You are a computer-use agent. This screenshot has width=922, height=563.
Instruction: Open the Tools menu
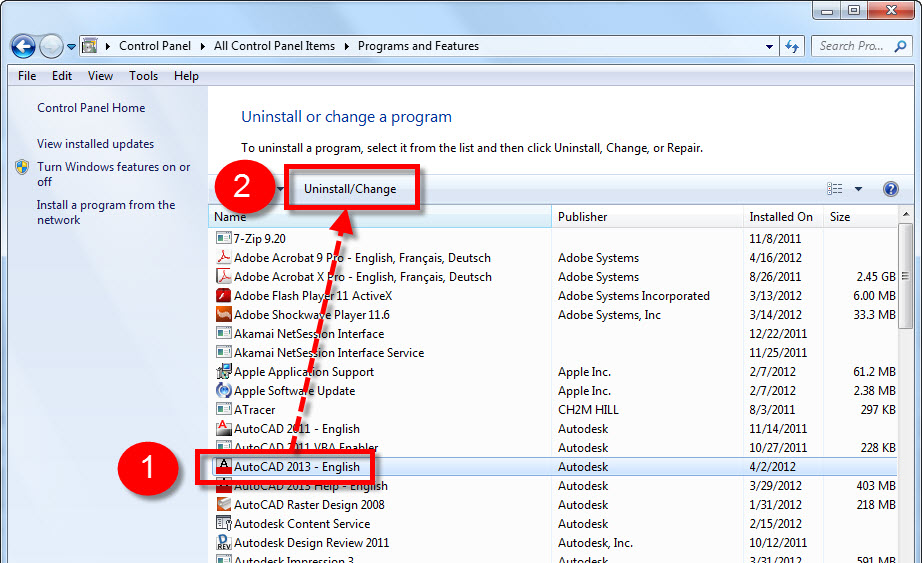point(143,76)
